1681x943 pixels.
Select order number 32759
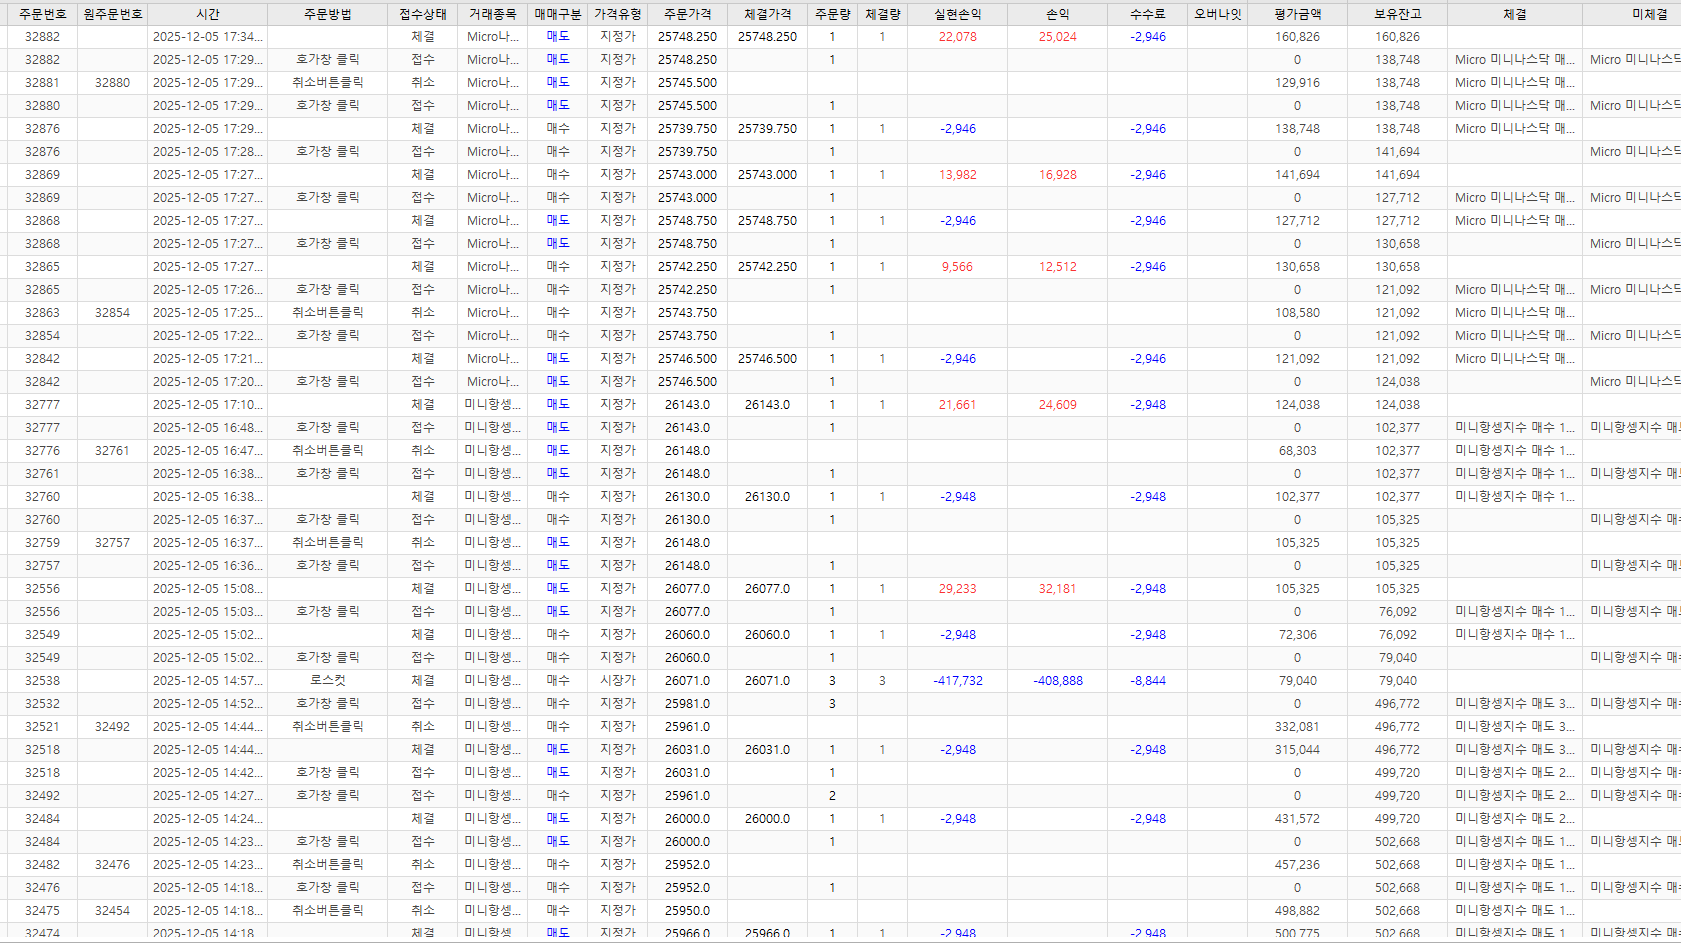click(x=42, y=543)
